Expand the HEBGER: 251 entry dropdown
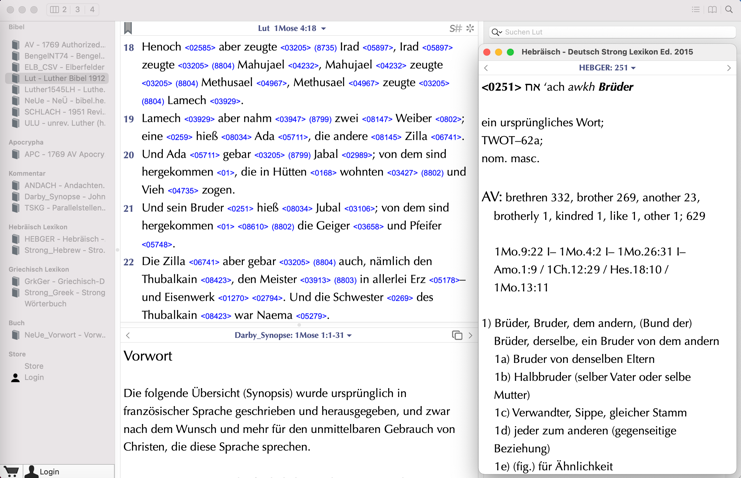This screenshot has width=741, height=479. point(608,68)
